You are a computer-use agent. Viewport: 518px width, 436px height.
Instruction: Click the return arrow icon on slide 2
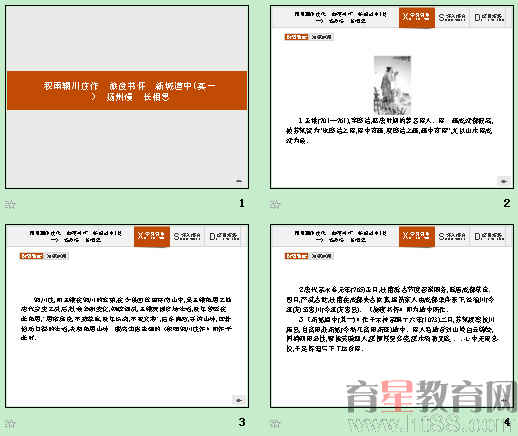(x=504, y=181)
